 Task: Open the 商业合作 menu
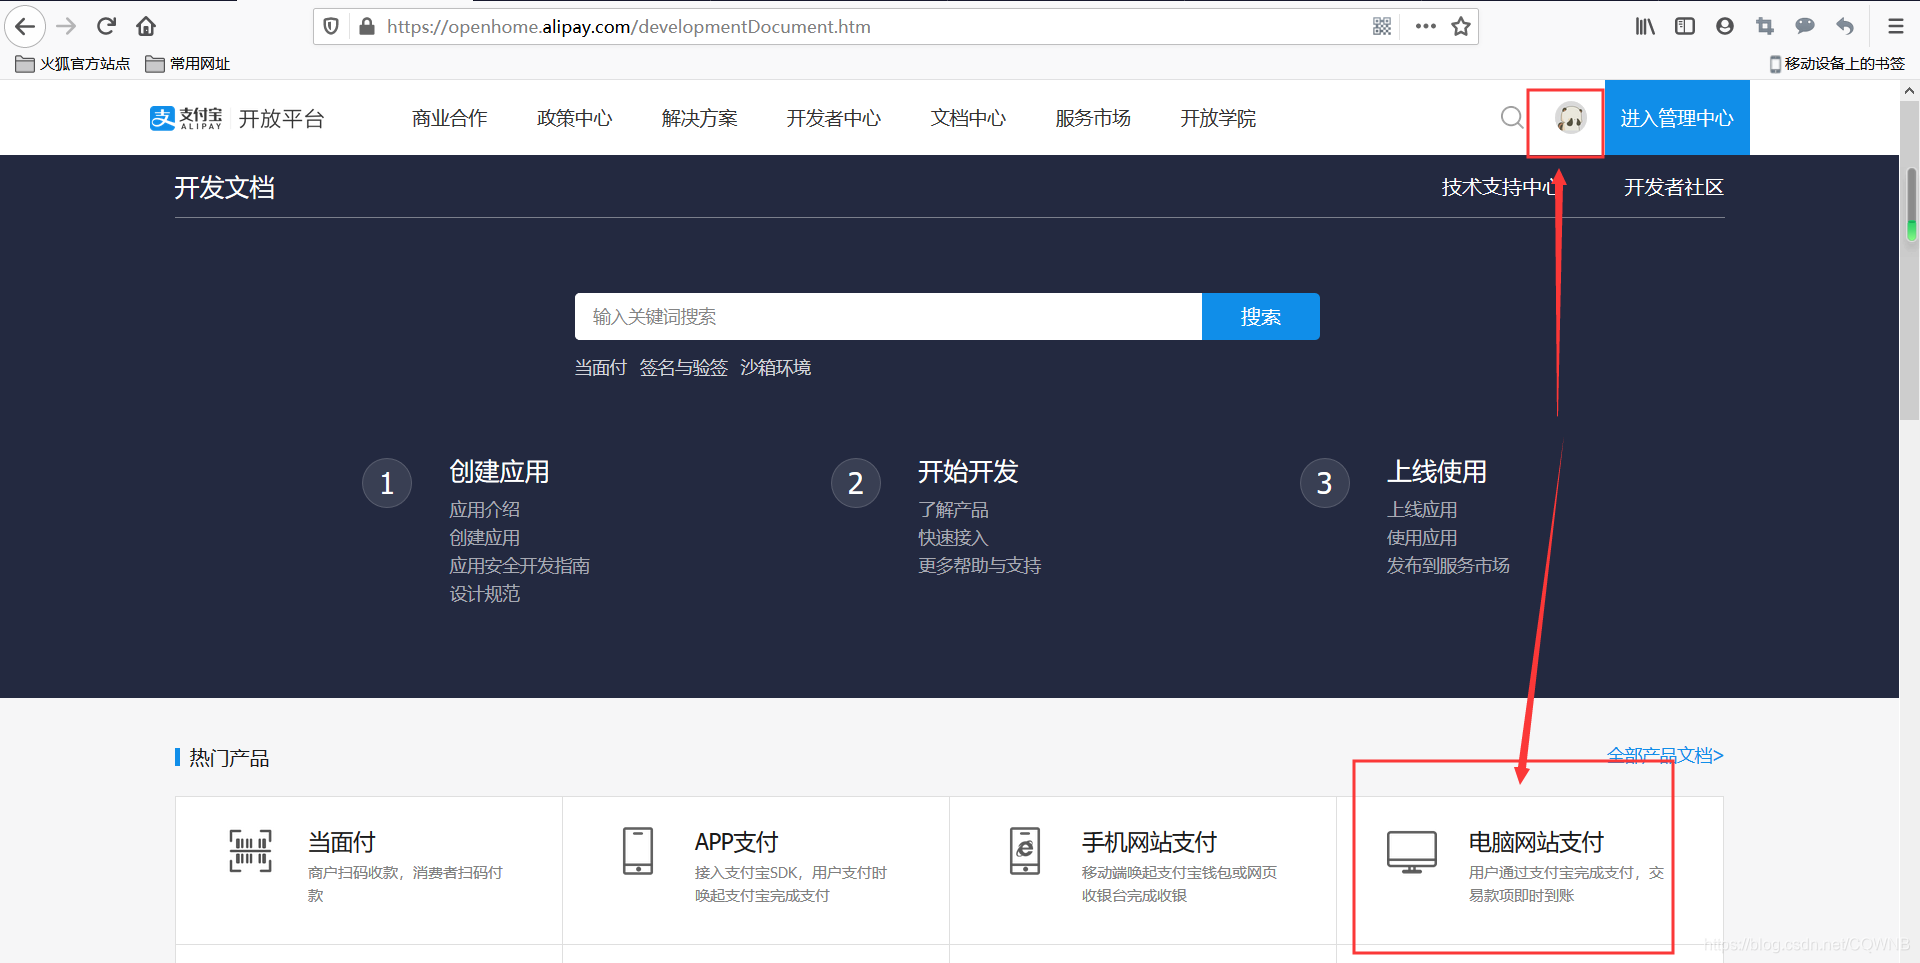click(450, 118)
